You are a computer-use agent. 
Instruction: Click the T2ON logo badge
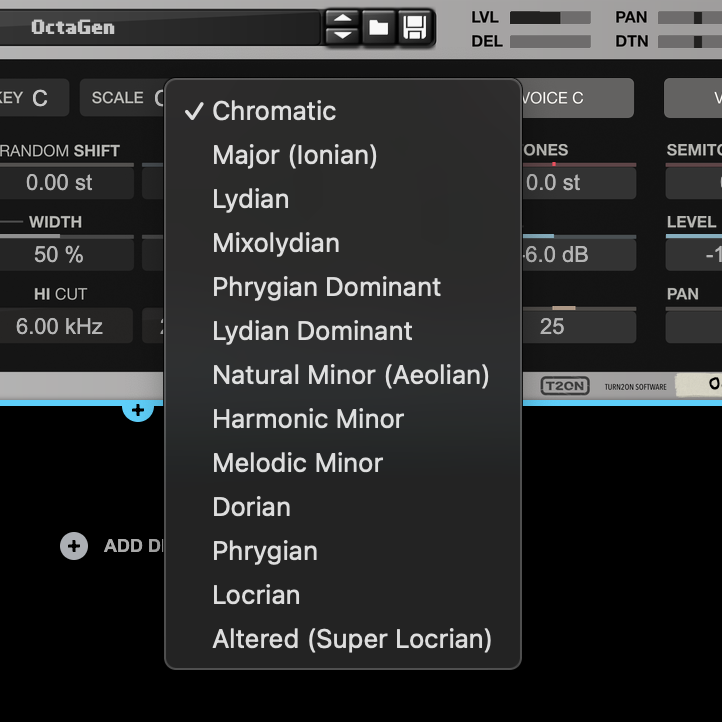pos(565,386)
